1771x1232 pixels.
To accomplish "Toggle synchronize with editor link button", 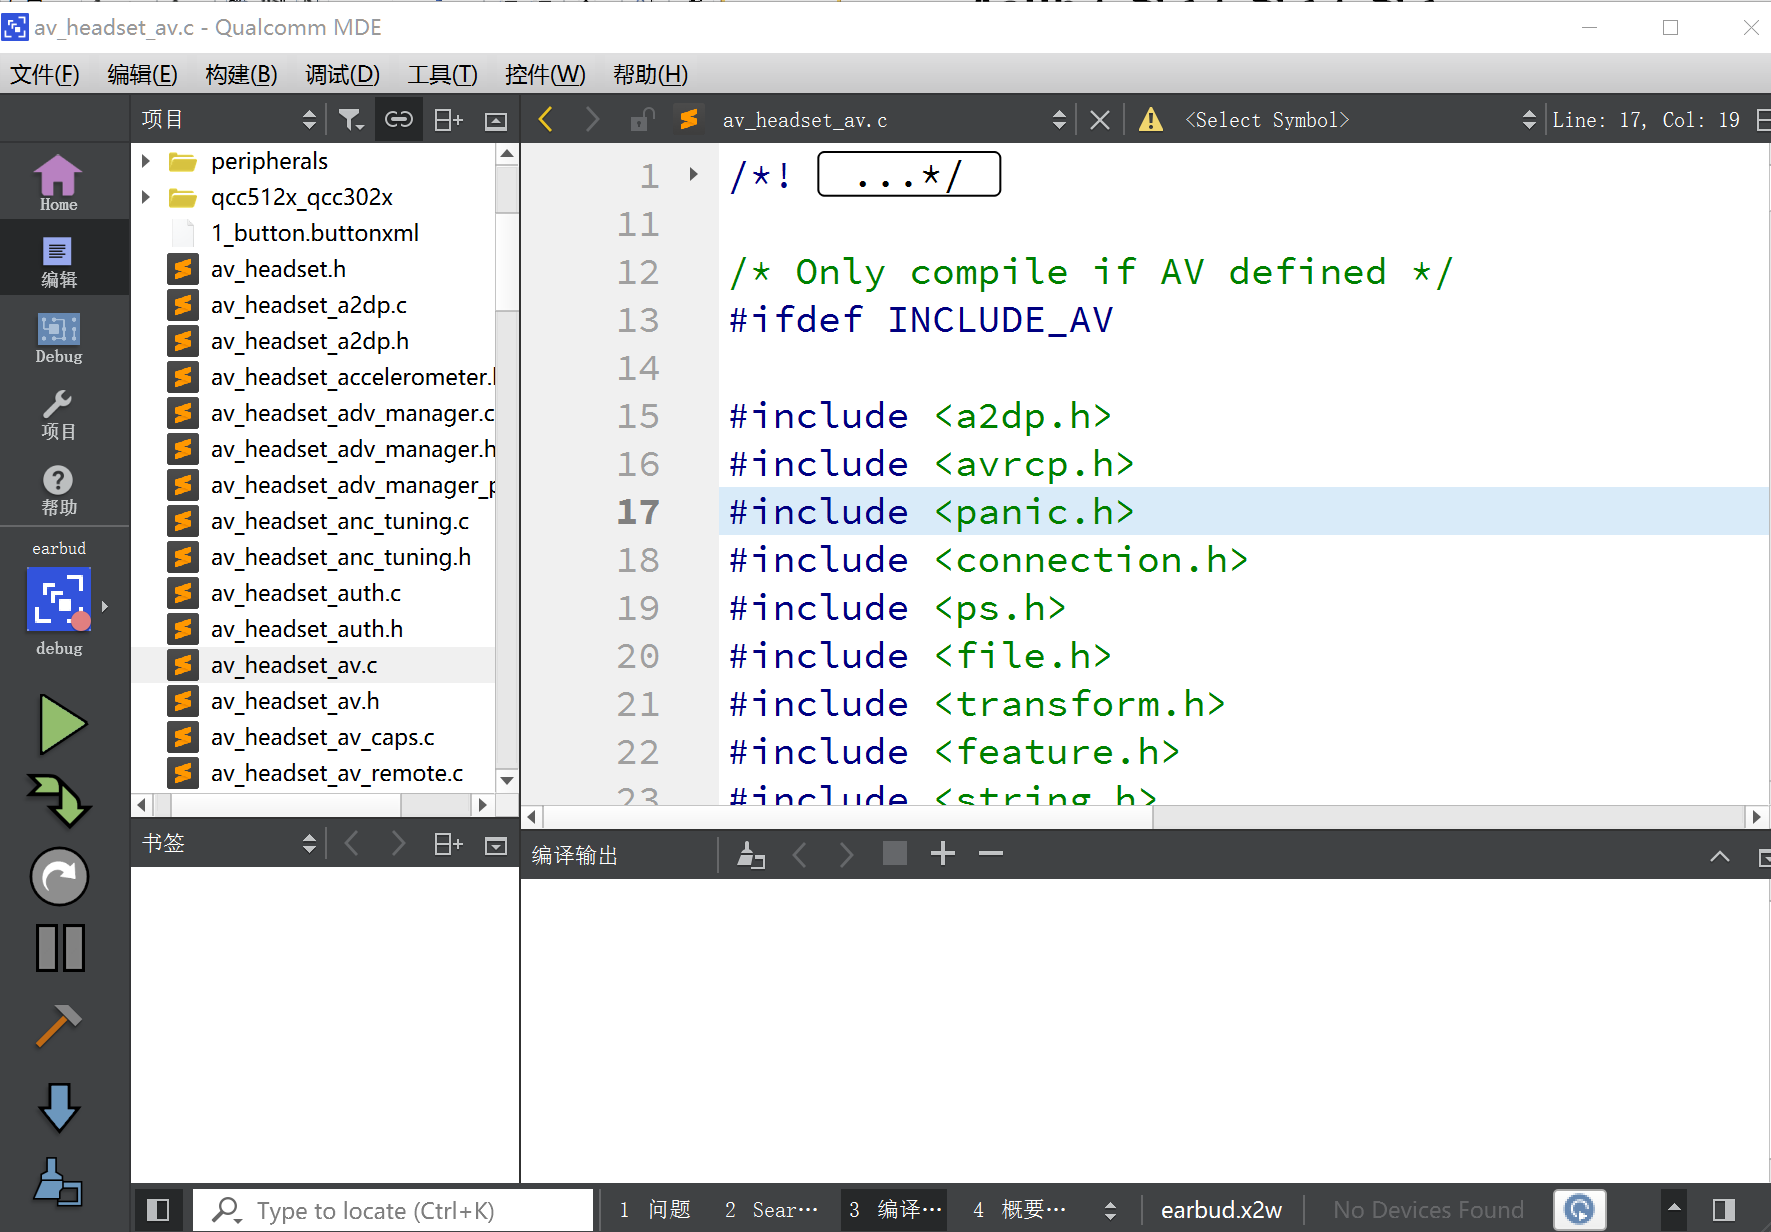I will point(398,120).
